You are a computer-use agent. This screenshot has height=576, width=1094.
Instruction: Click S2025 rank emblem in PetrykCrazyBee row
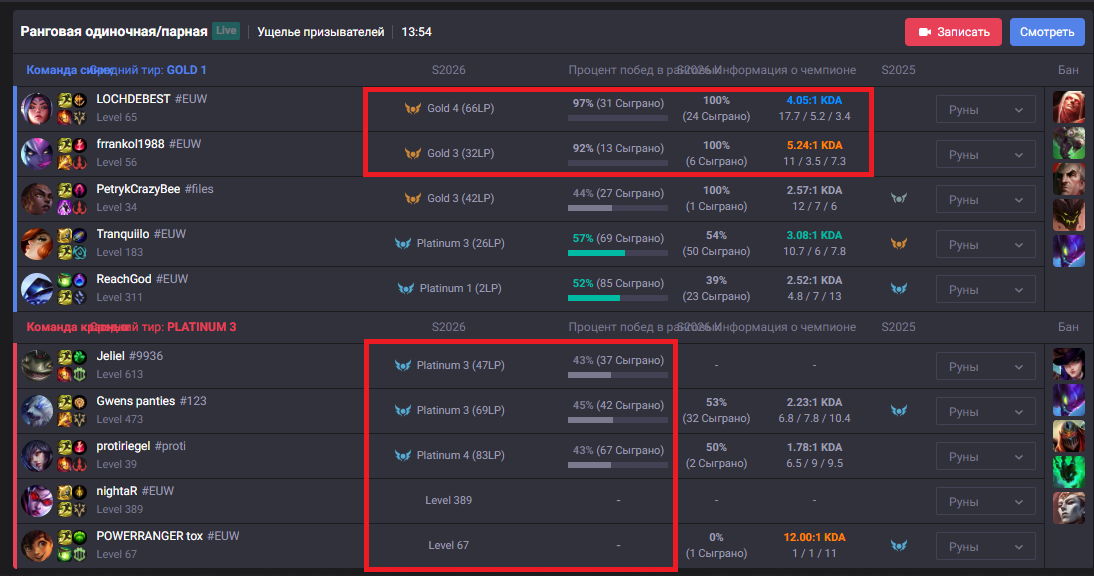[899, 199]
